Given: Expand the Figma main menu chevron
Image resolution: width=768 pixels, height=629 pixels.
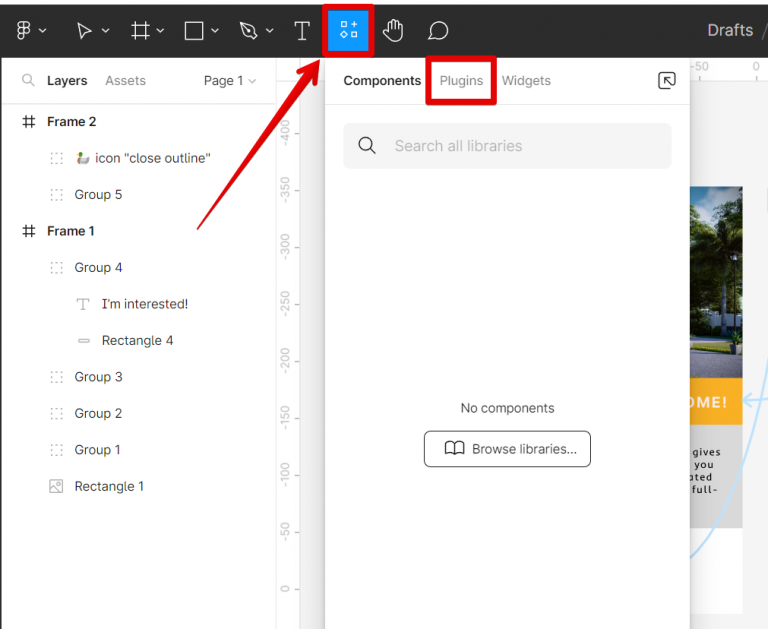Looking at the screenshot, I should point(43,30).
